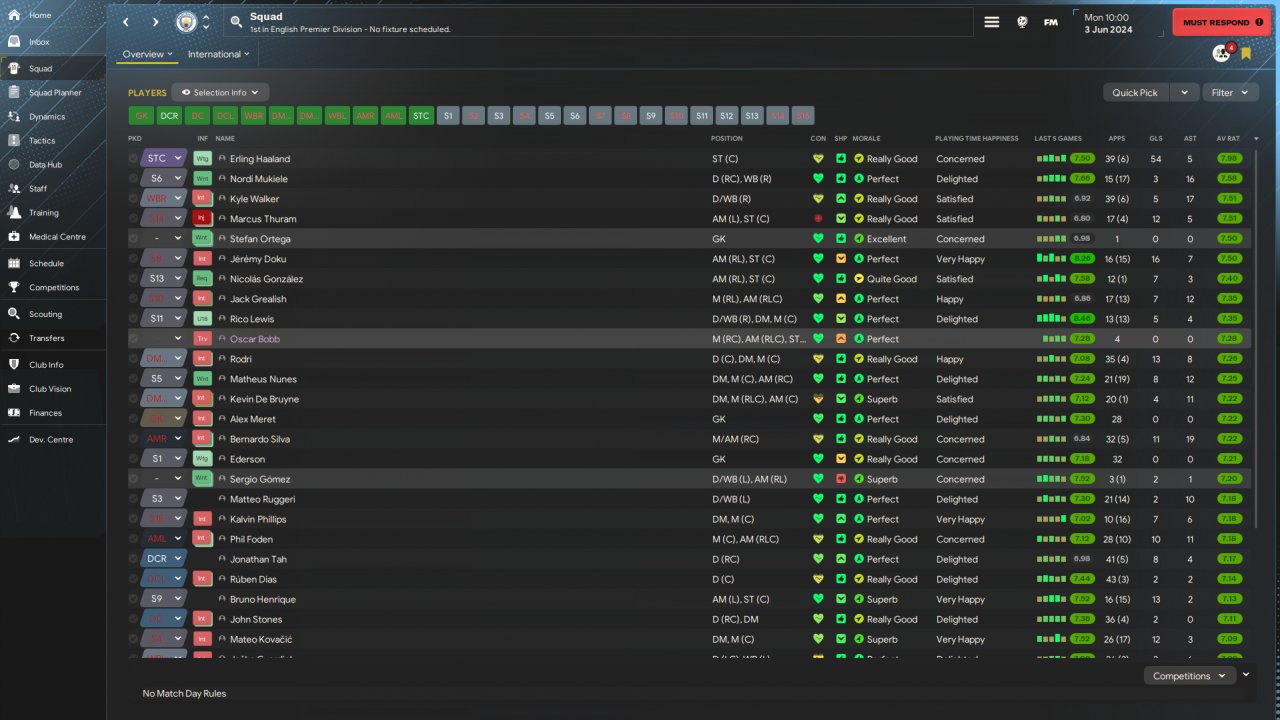Open the Training cone icon
This screenshot has height=720, width=1280.
point(14,213)
